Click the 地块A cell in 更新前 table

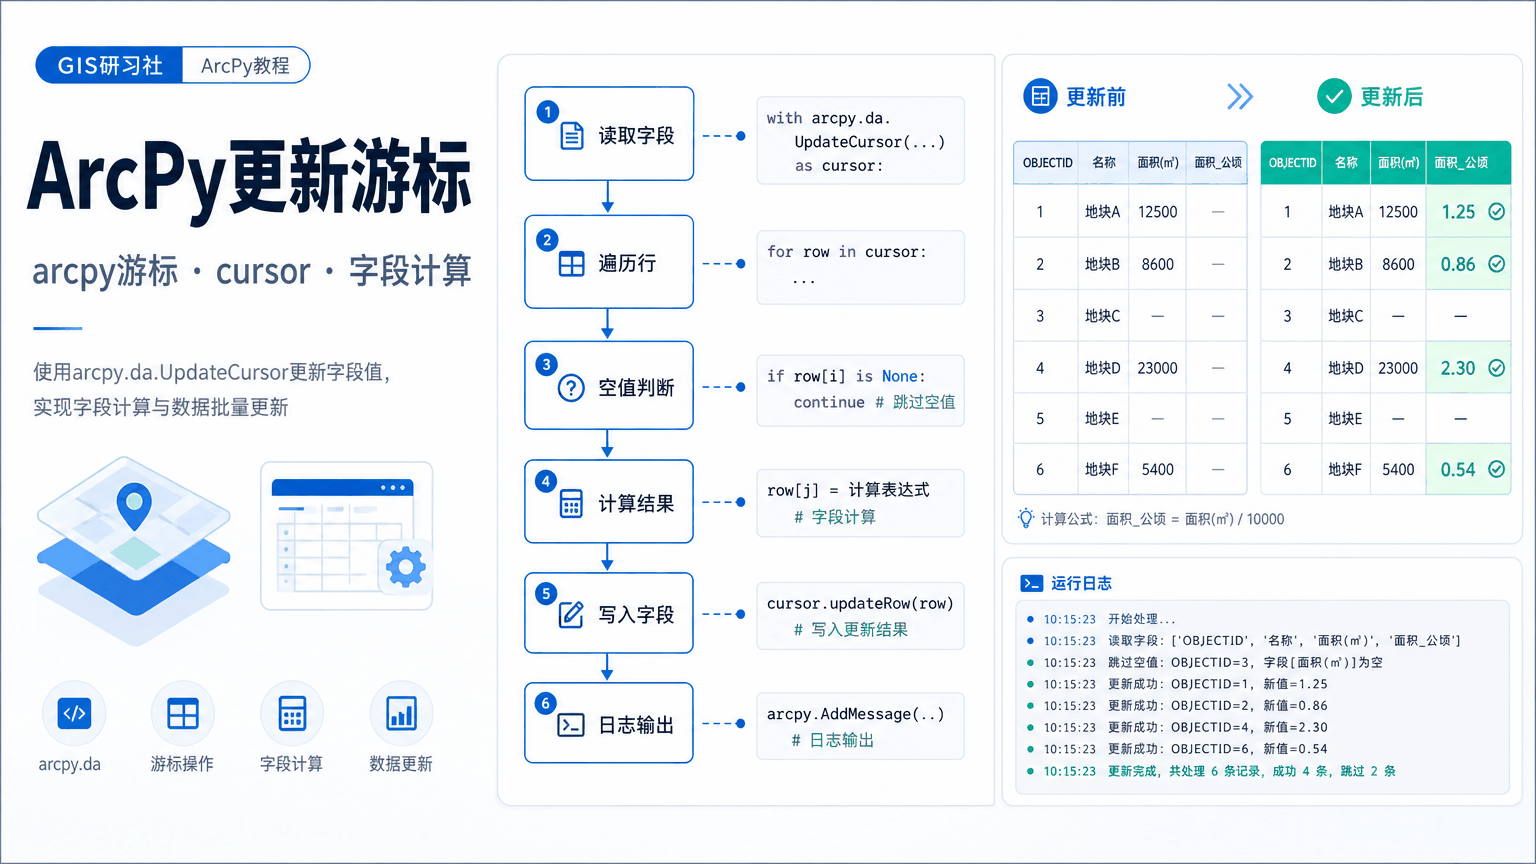coord(1102,212)
